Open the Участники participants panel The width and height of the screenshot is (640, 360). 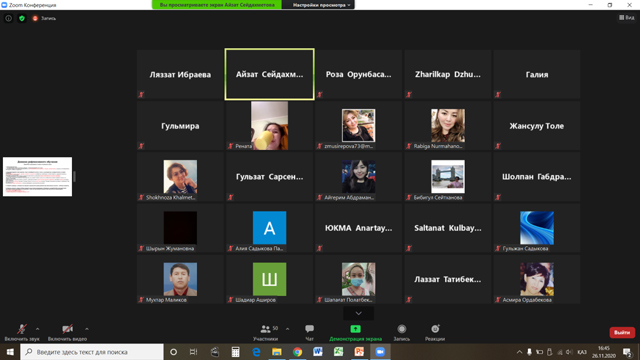pos(266,332)
